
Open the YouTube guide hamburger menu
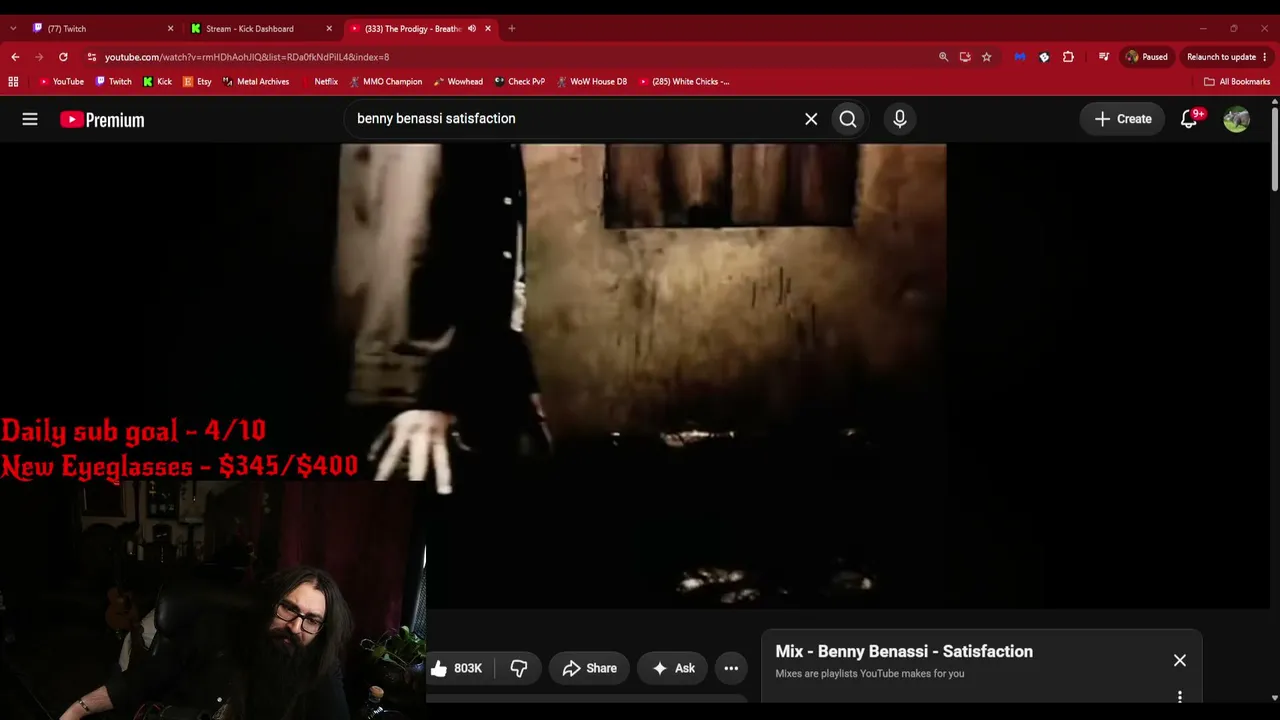click(x=30, y=119)
